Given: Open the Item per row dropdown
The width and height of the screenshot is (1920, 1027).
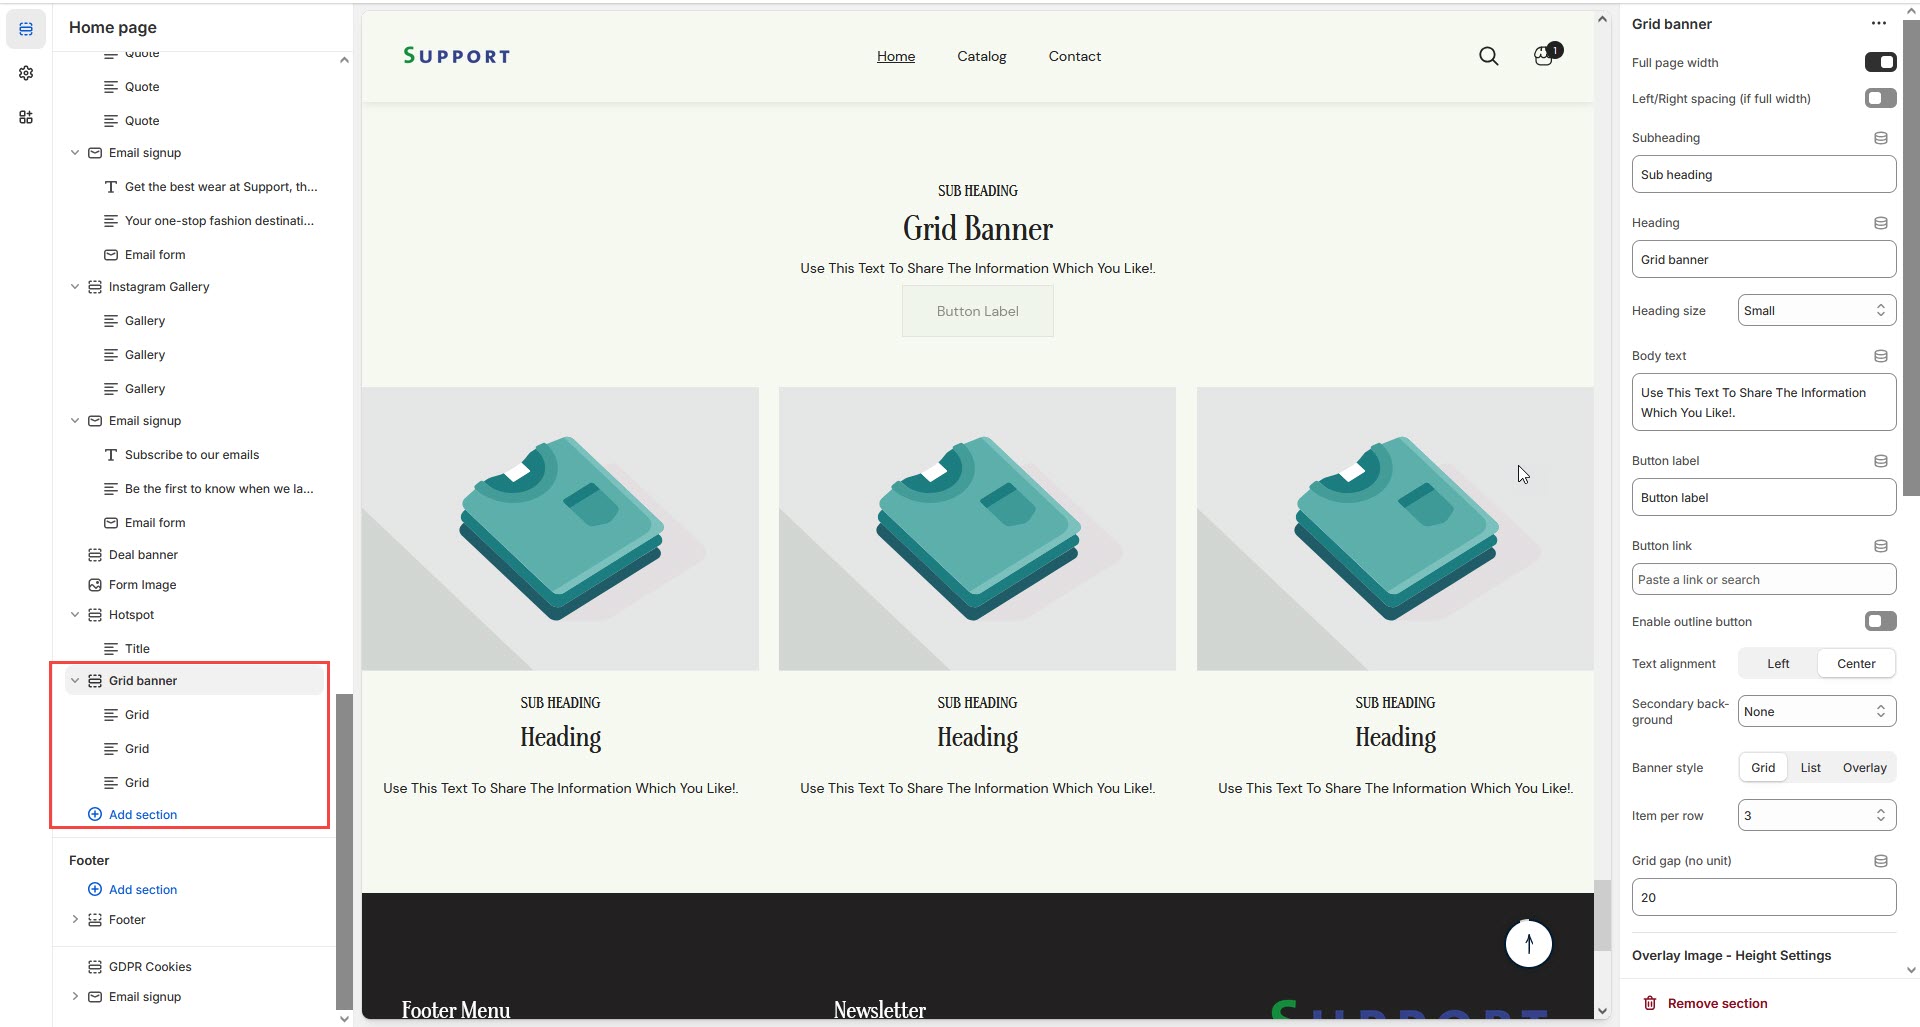Looking at the screenshot, I should pyautogui.click(x=1816, y=816).
